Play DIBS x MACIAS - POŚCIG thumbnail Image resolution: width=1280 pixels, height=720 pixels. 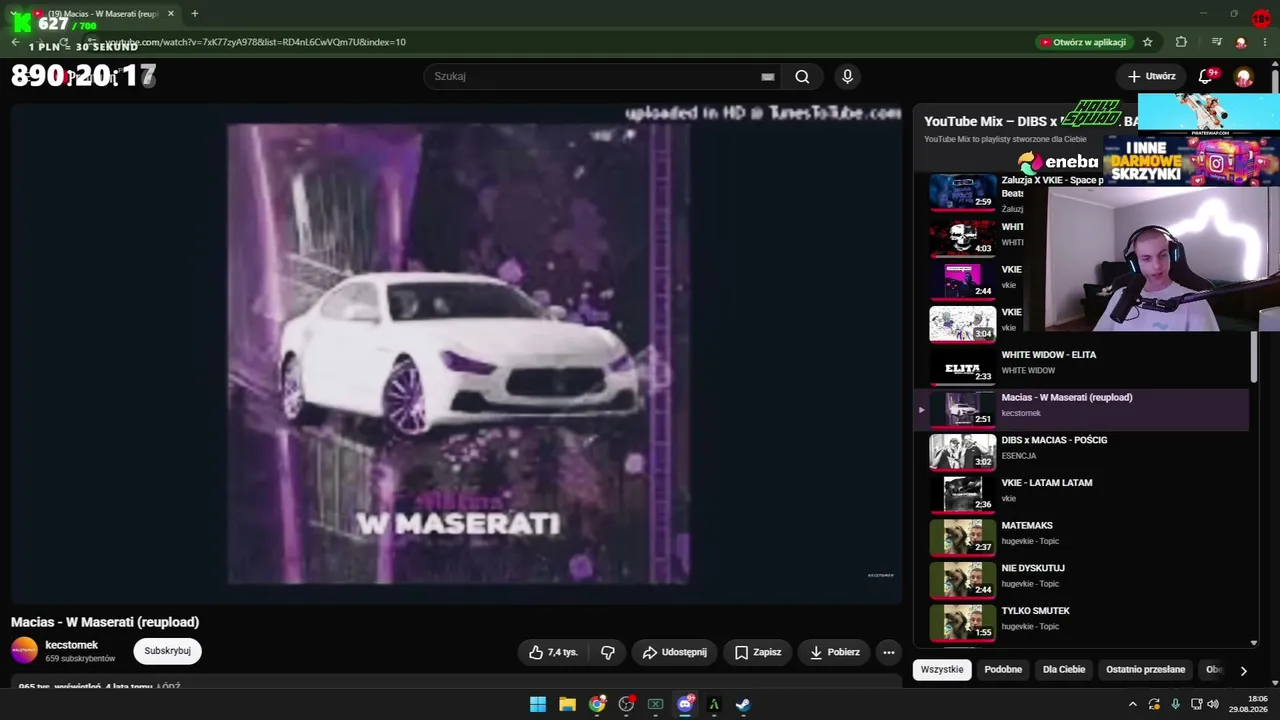tap(963, 451)
